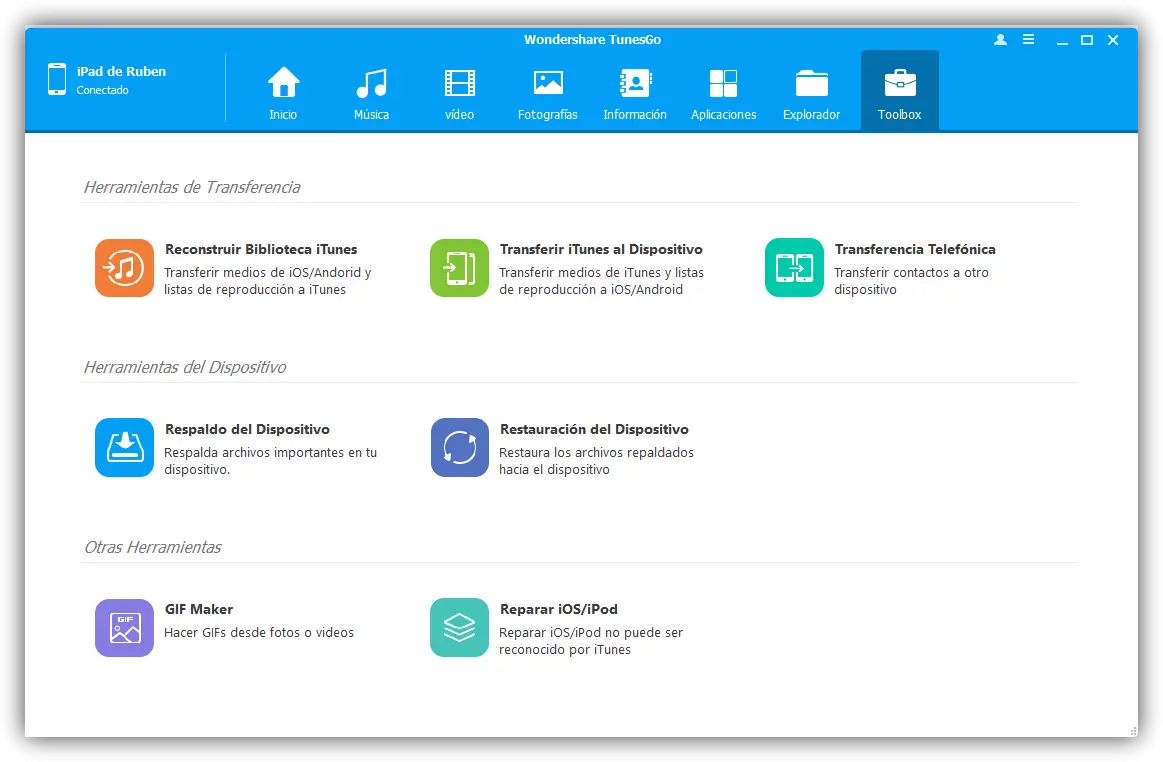The width and height of the screenshot is (1163, 762).
Task: Click 'Herramientas de Transferencia' section heading
Action: click(x=192, y=187)
